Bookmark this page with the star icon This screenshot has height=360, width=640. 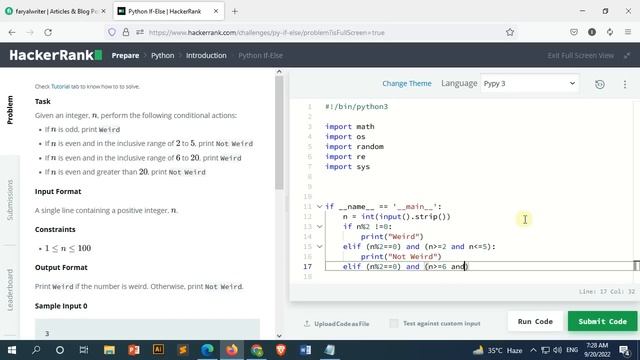coord(510,32)
